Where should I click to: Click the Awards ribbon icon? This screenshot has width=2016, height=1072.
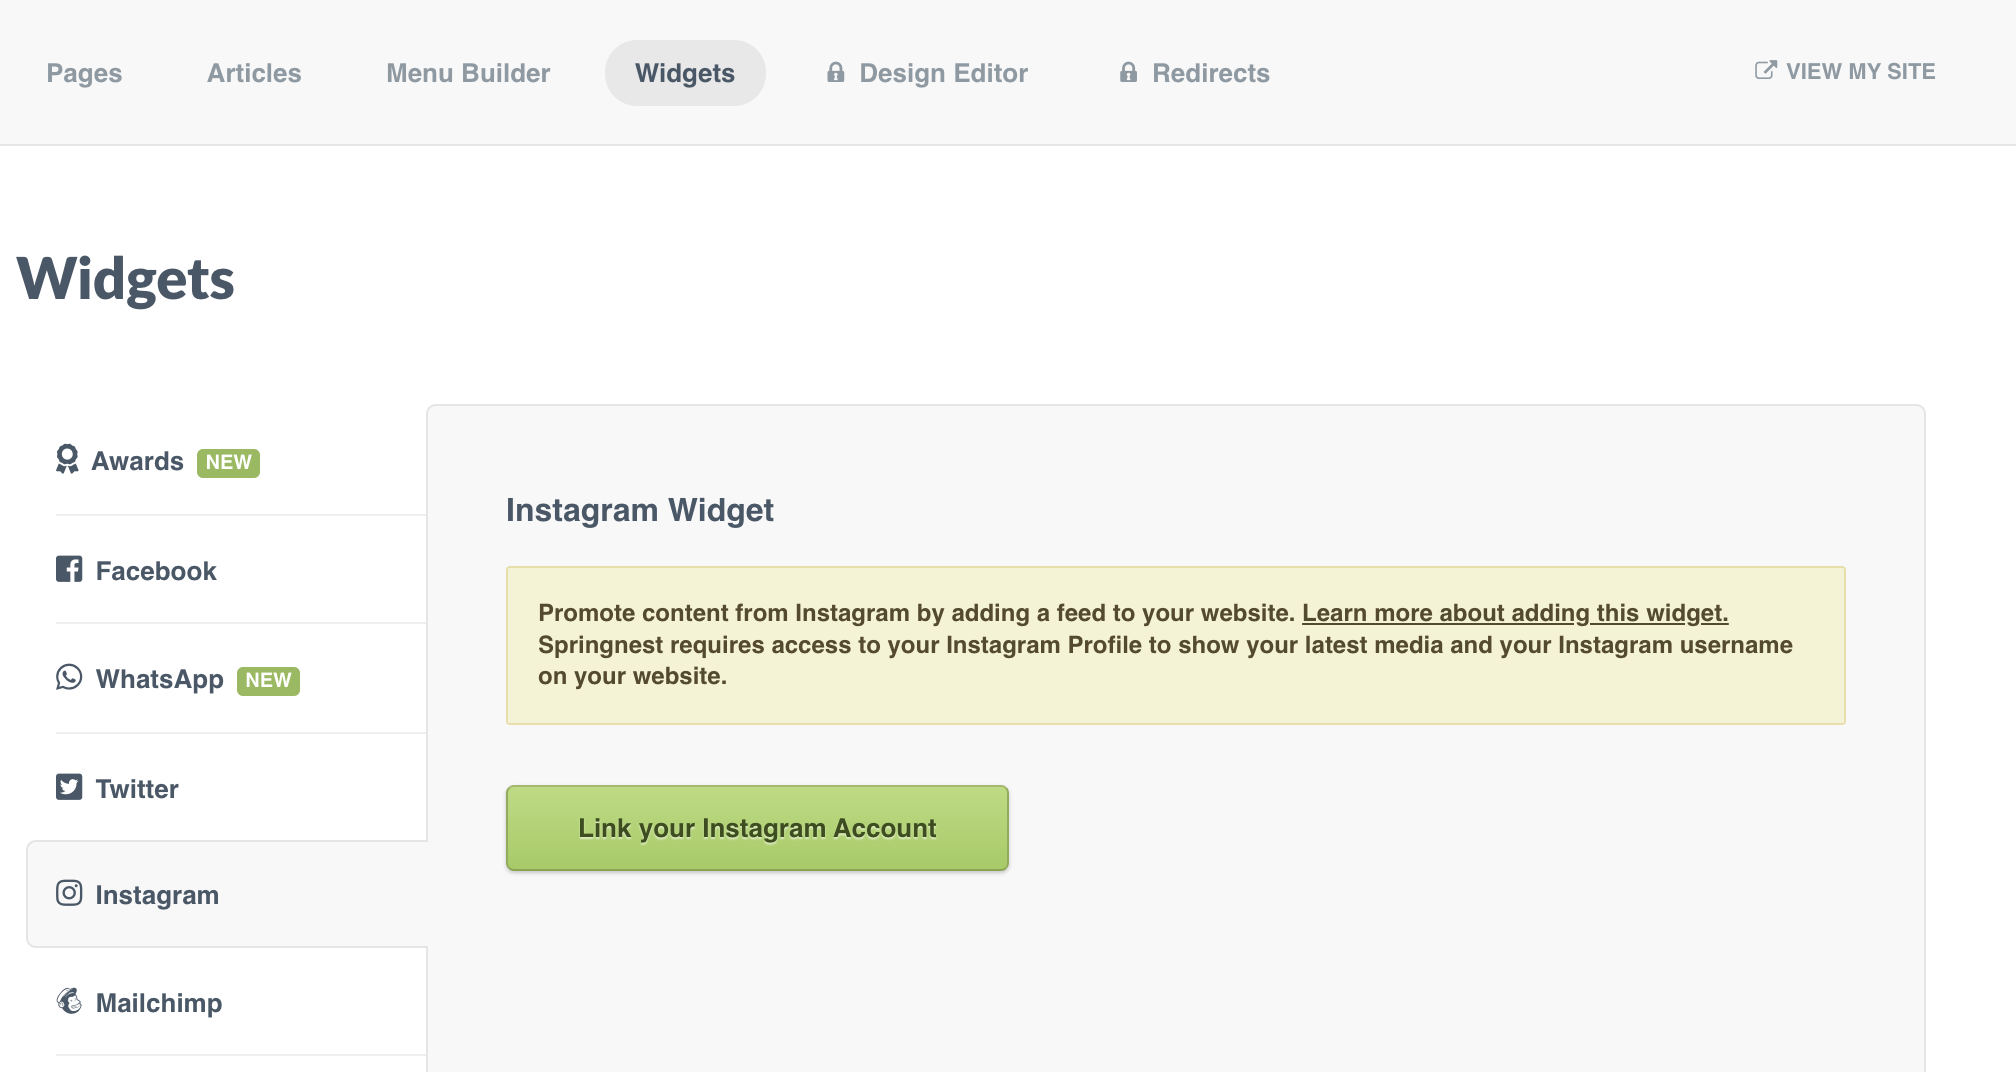pos(67,460)
